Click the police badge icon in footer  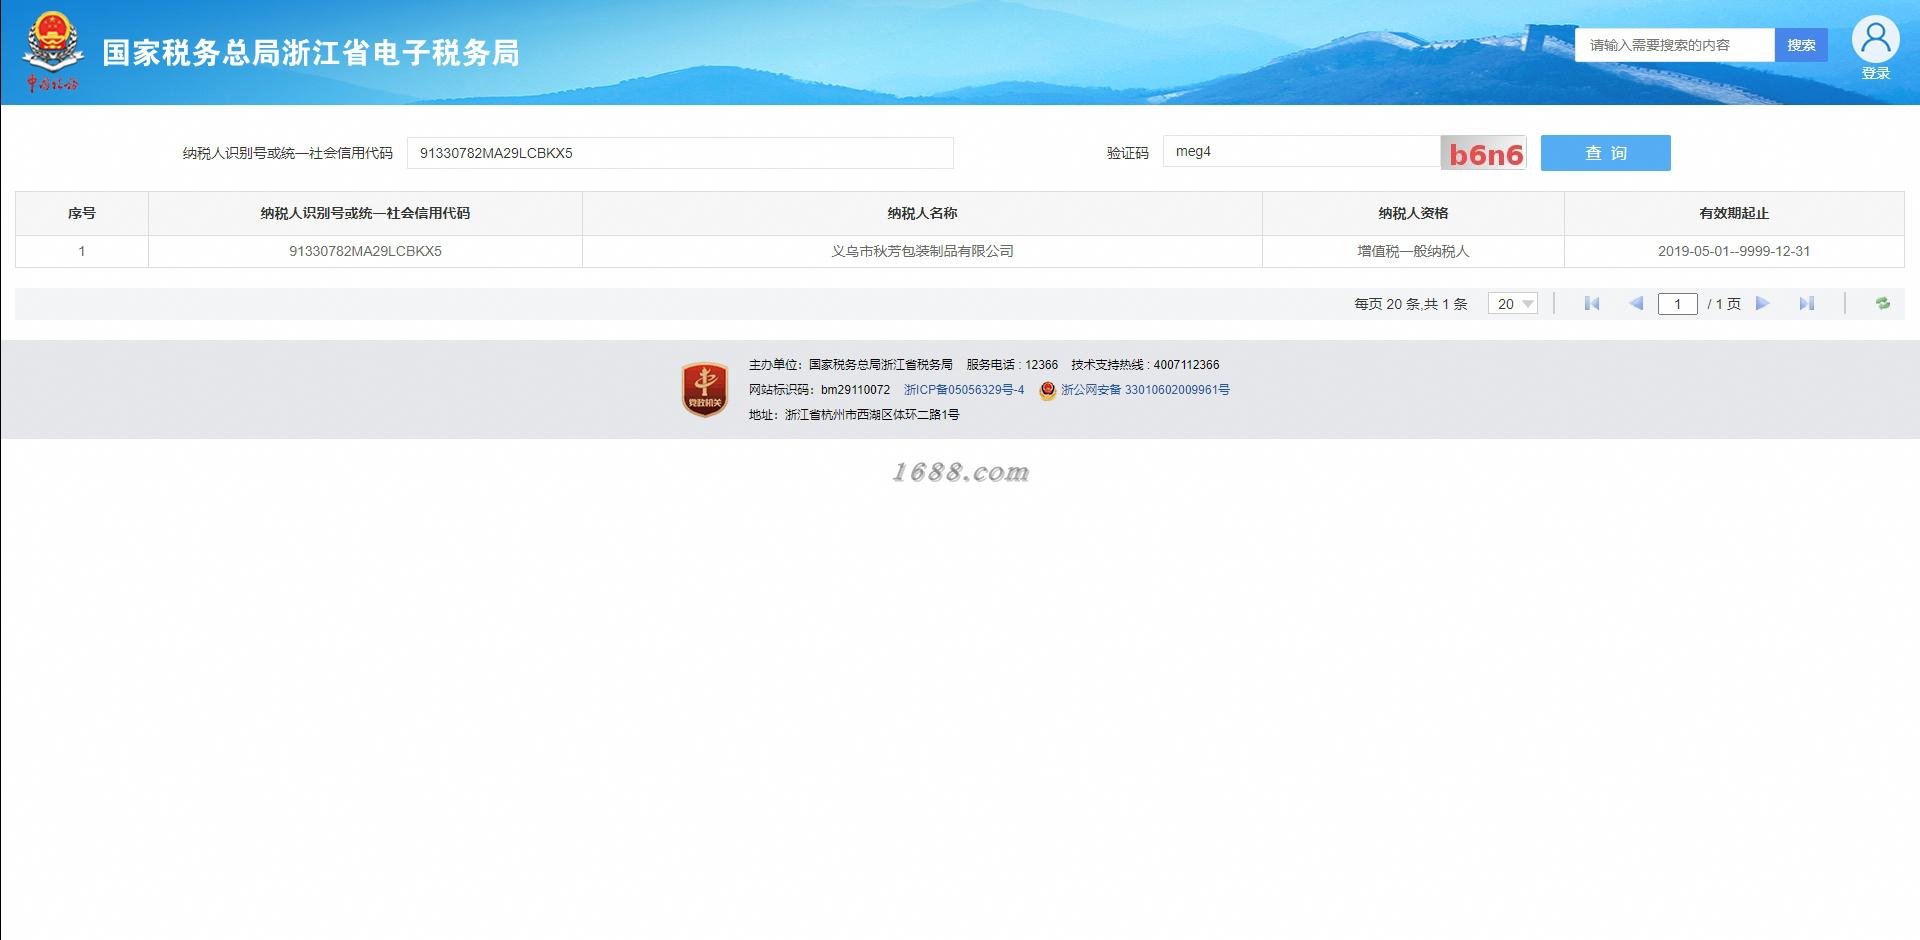[x=1047, y=390]
